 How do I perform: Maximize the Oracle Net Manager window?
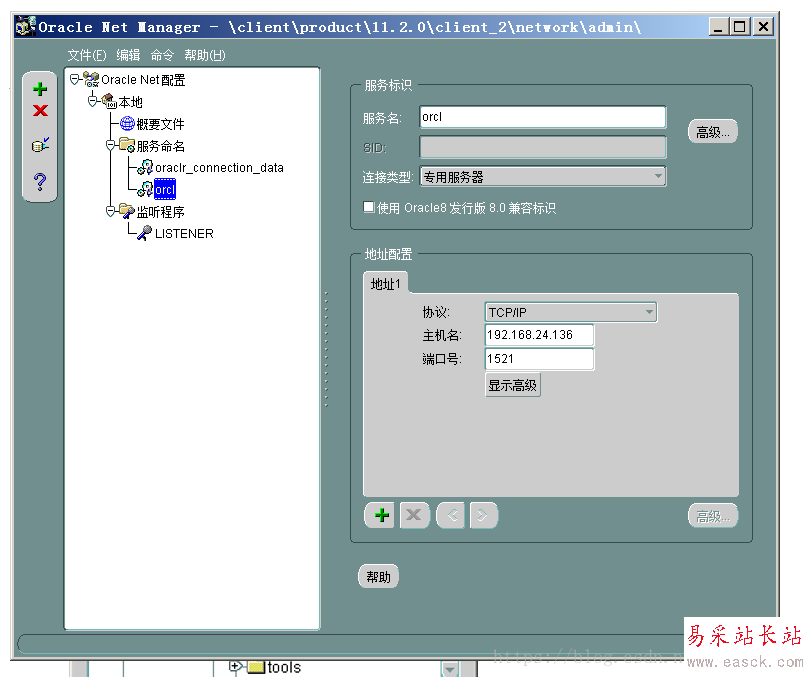[740, 26]
